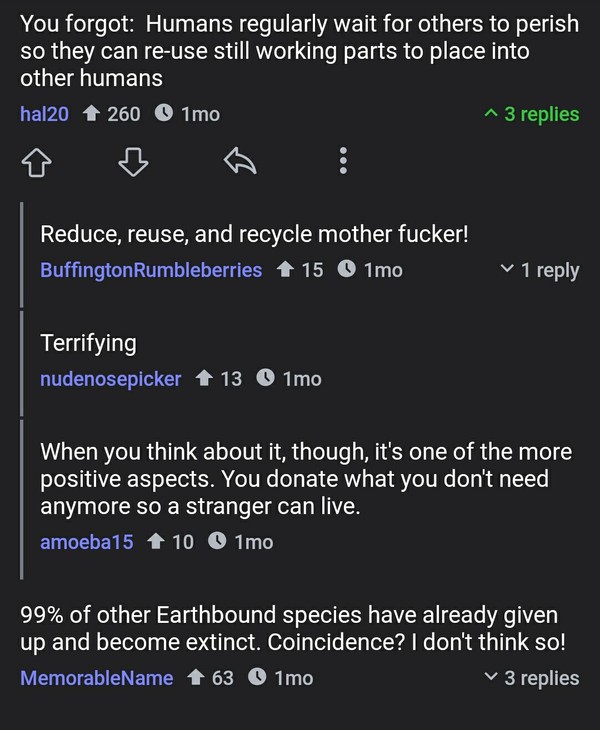The image size is (600, 730).
Task: Expand 3 replies under MemorableName's comment
Action: [530, 678]
